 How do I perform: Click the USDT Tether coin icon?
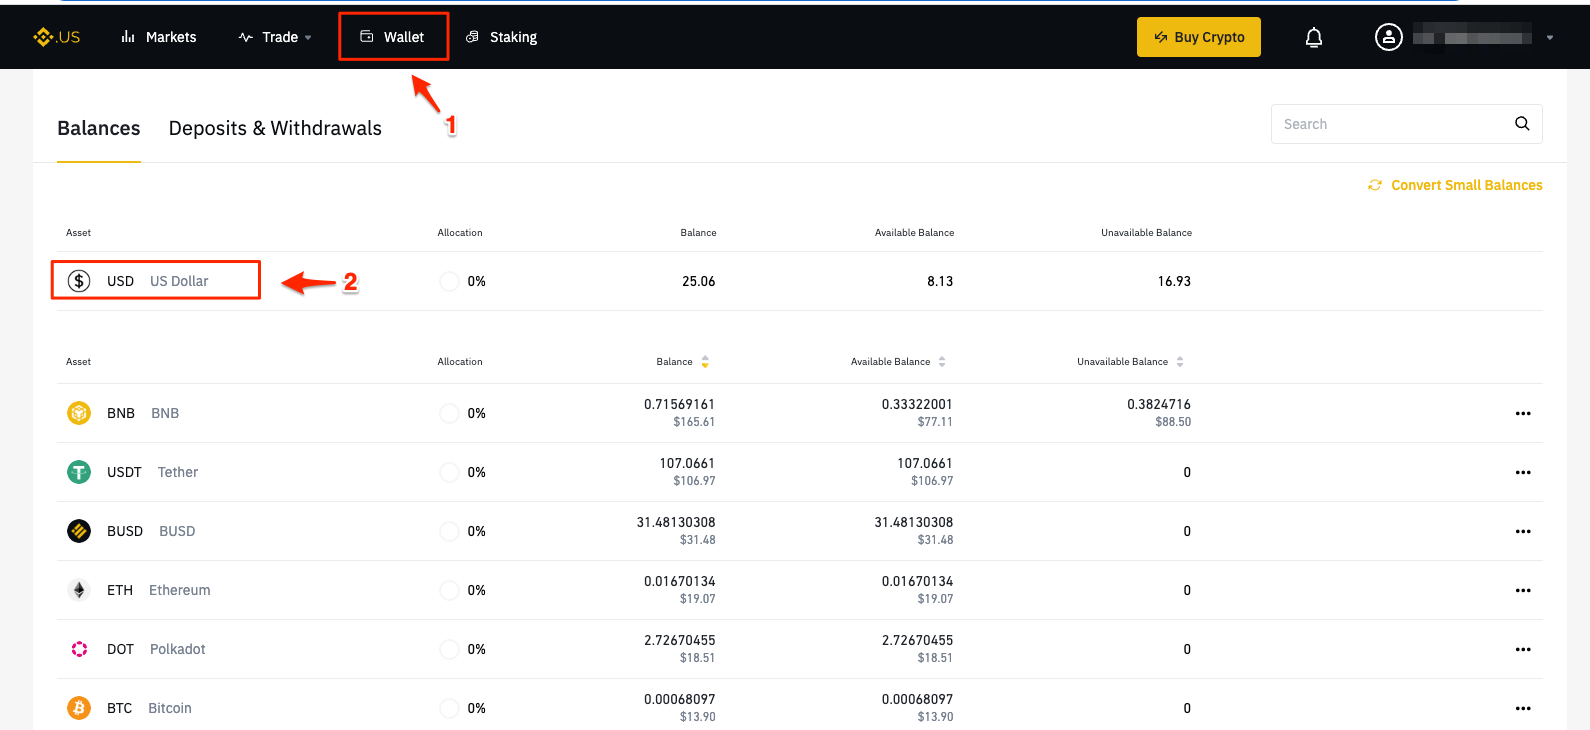[79, 472]
